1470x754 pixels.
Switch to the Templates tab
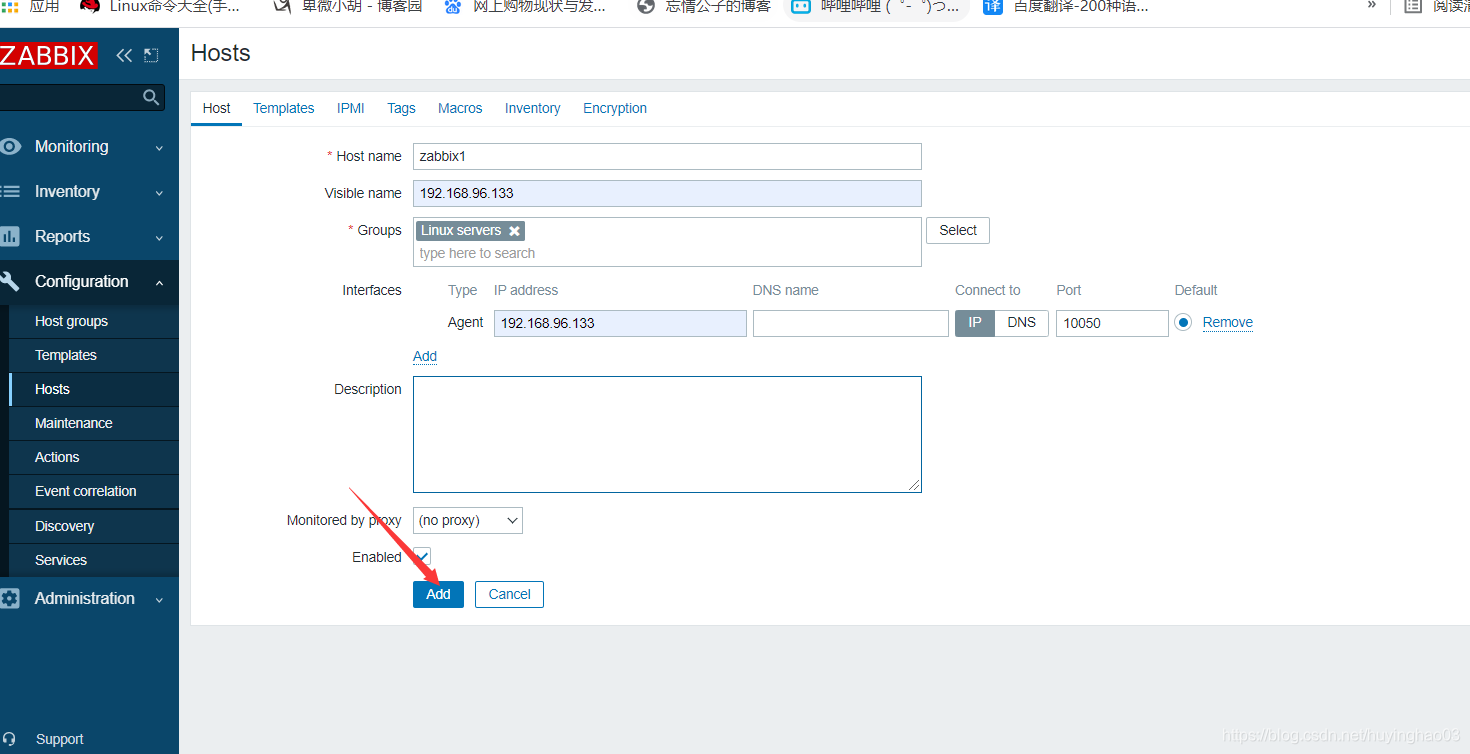(x=284, y=108)
